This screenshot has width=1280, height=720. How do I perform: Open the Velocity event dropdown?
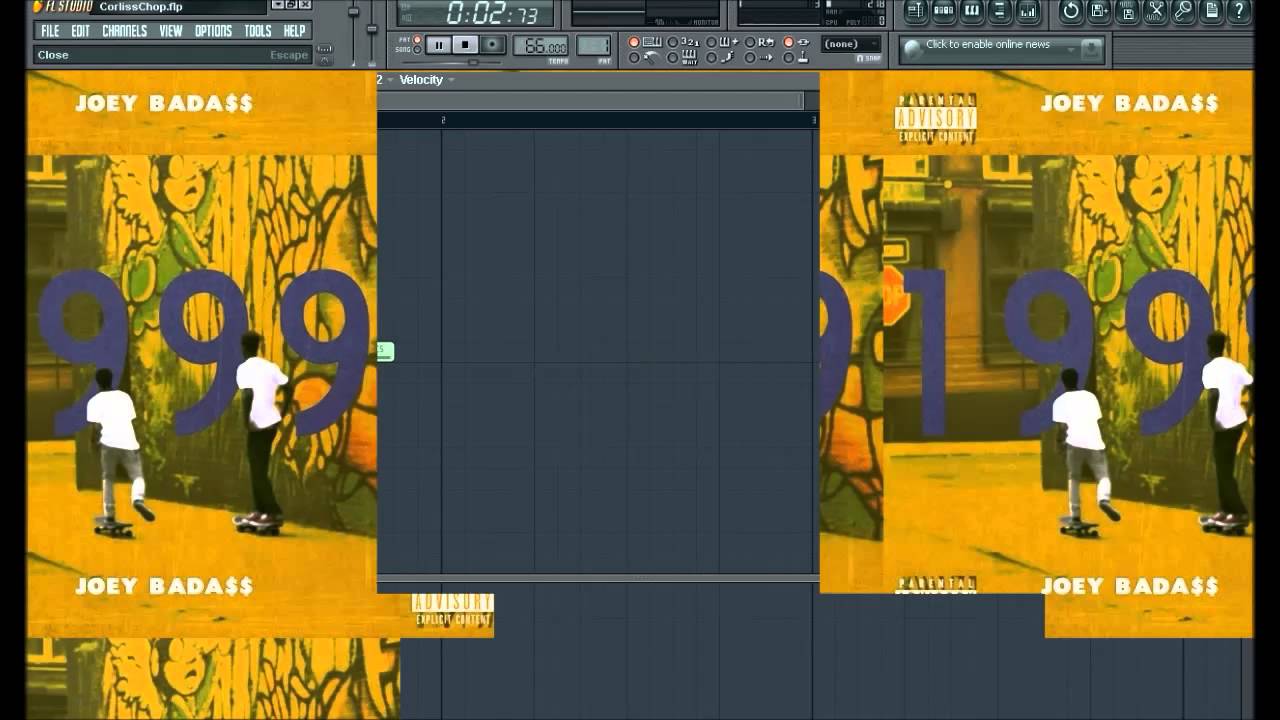(x=427, y=80)
